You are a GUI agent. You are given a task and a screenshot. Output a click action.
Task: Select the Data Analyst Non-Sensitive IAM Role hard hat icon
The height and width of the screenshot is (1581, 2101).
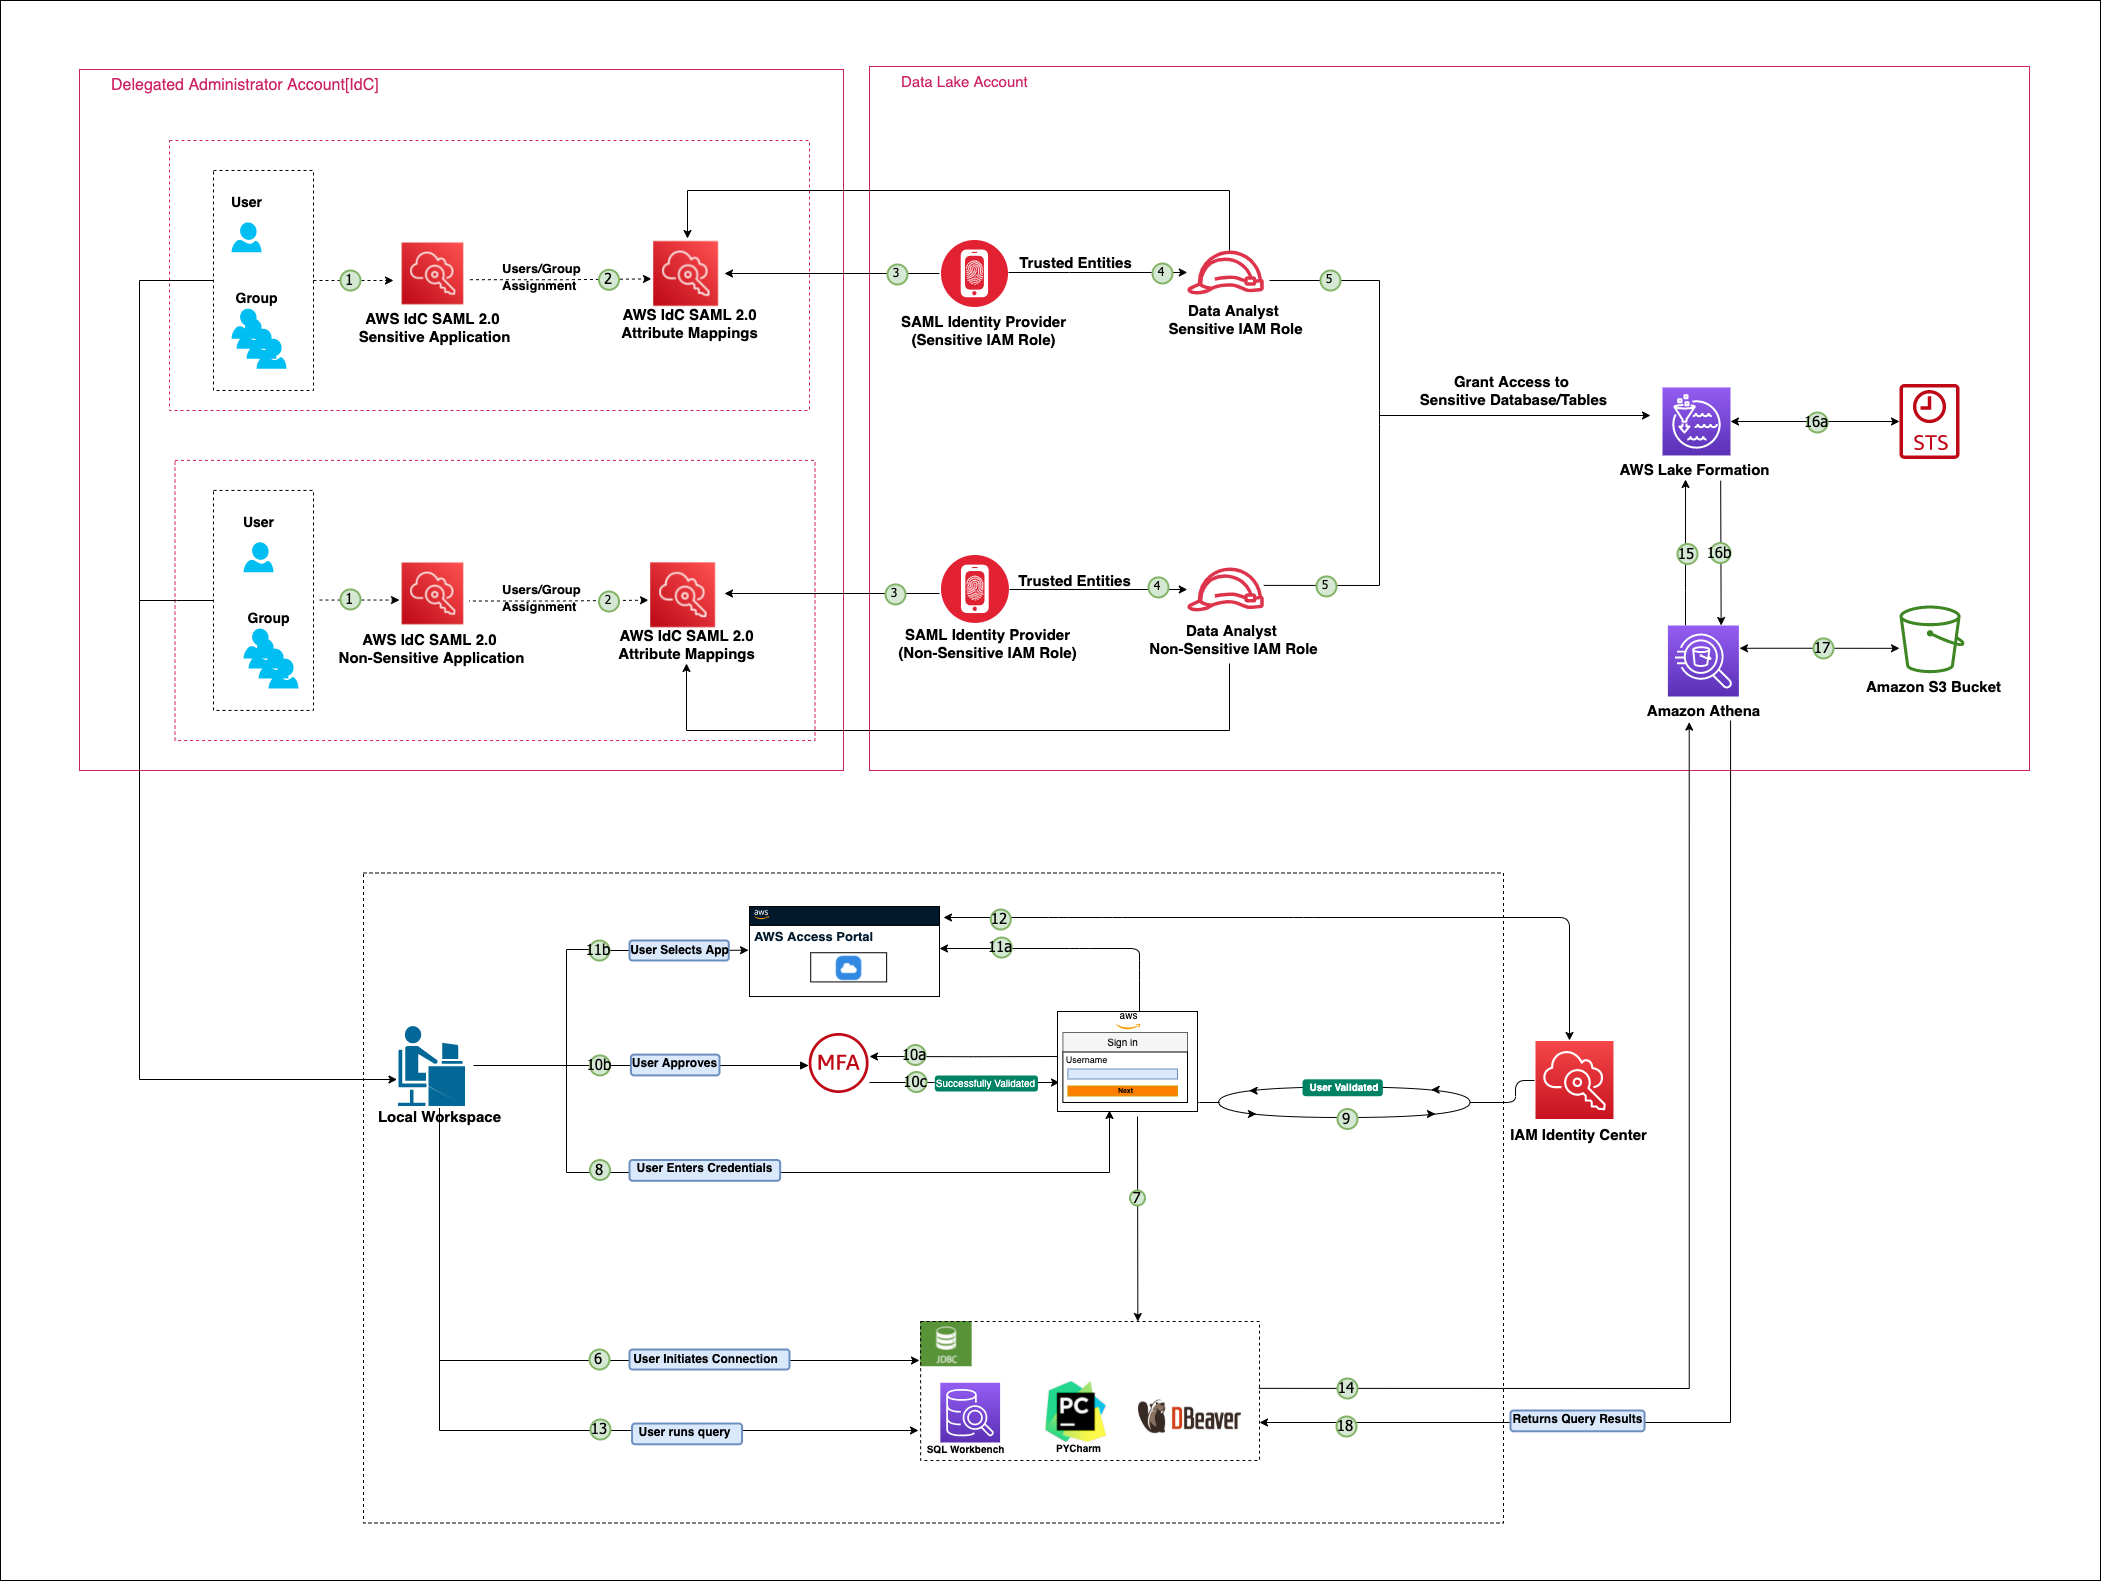pyautogui.click(x=1225, y=589)
